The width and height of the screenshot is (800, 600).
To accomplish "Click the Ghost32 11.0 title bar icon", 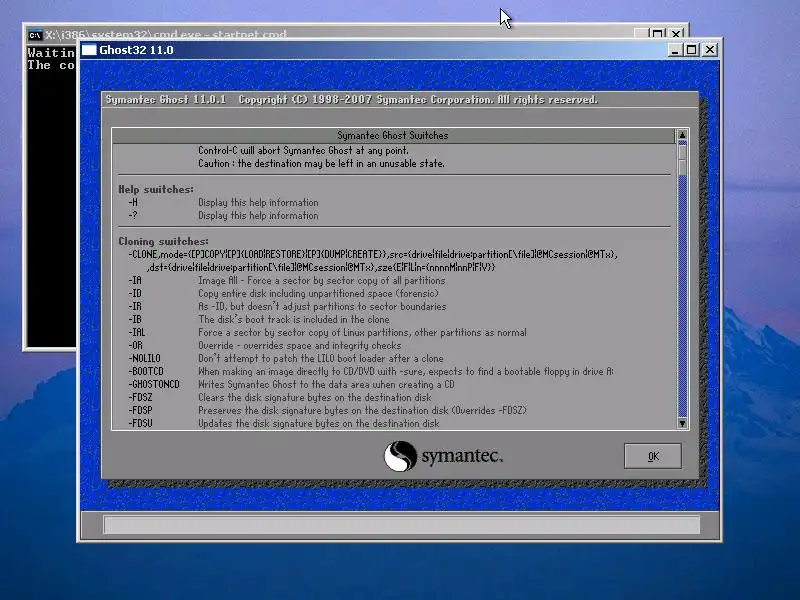I will (x=89, y=50).
